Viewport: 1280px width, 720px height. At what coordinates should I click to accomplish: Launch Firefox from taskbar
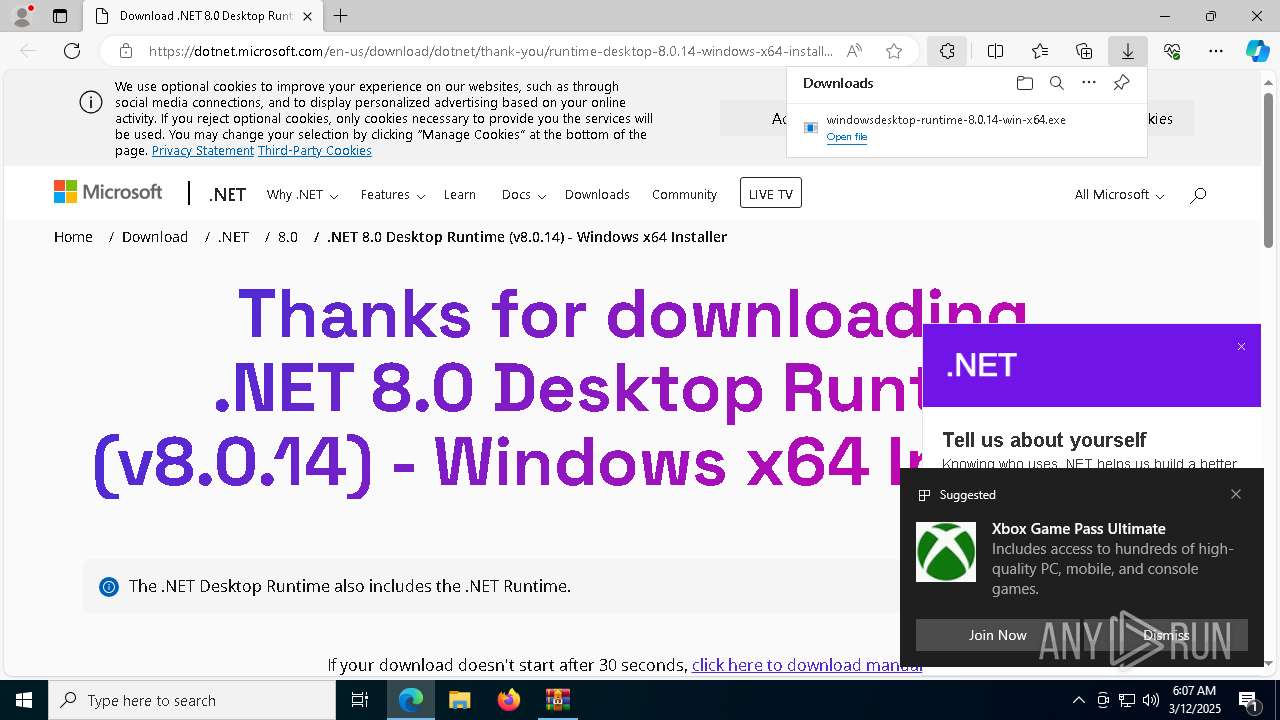pyautogui.click(x=509, y=700)
